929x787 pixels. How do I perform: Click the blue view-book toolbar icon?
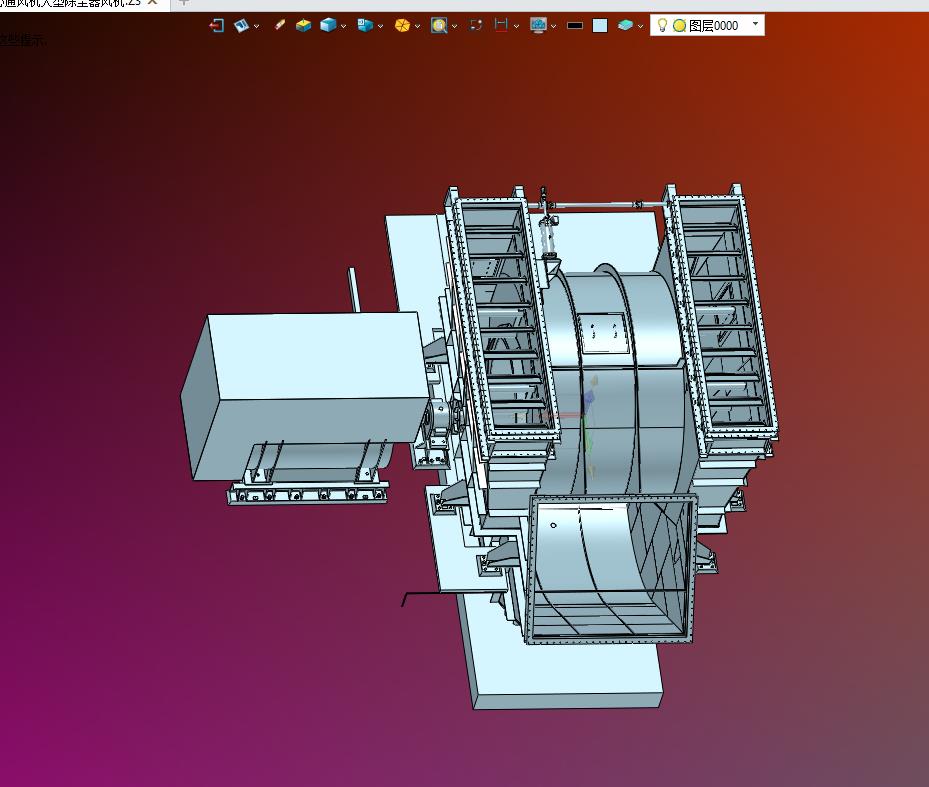[241, 25]
